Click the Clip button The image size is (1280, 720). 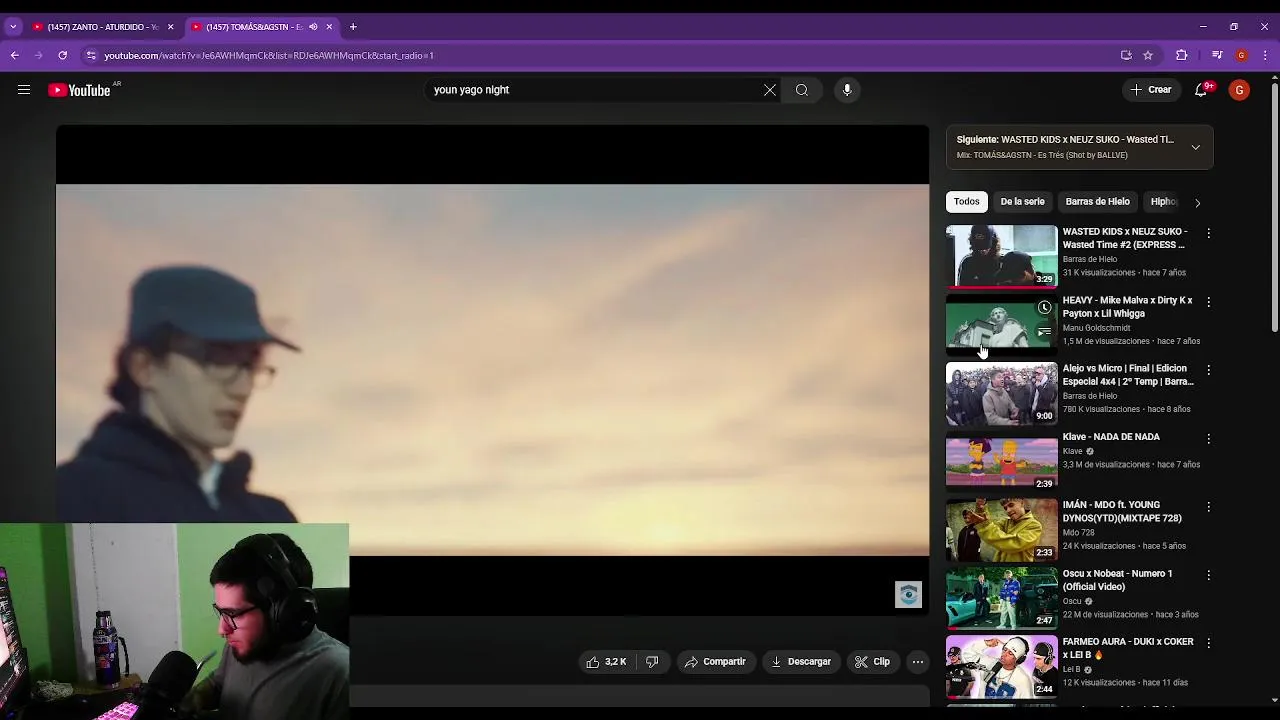872,662
